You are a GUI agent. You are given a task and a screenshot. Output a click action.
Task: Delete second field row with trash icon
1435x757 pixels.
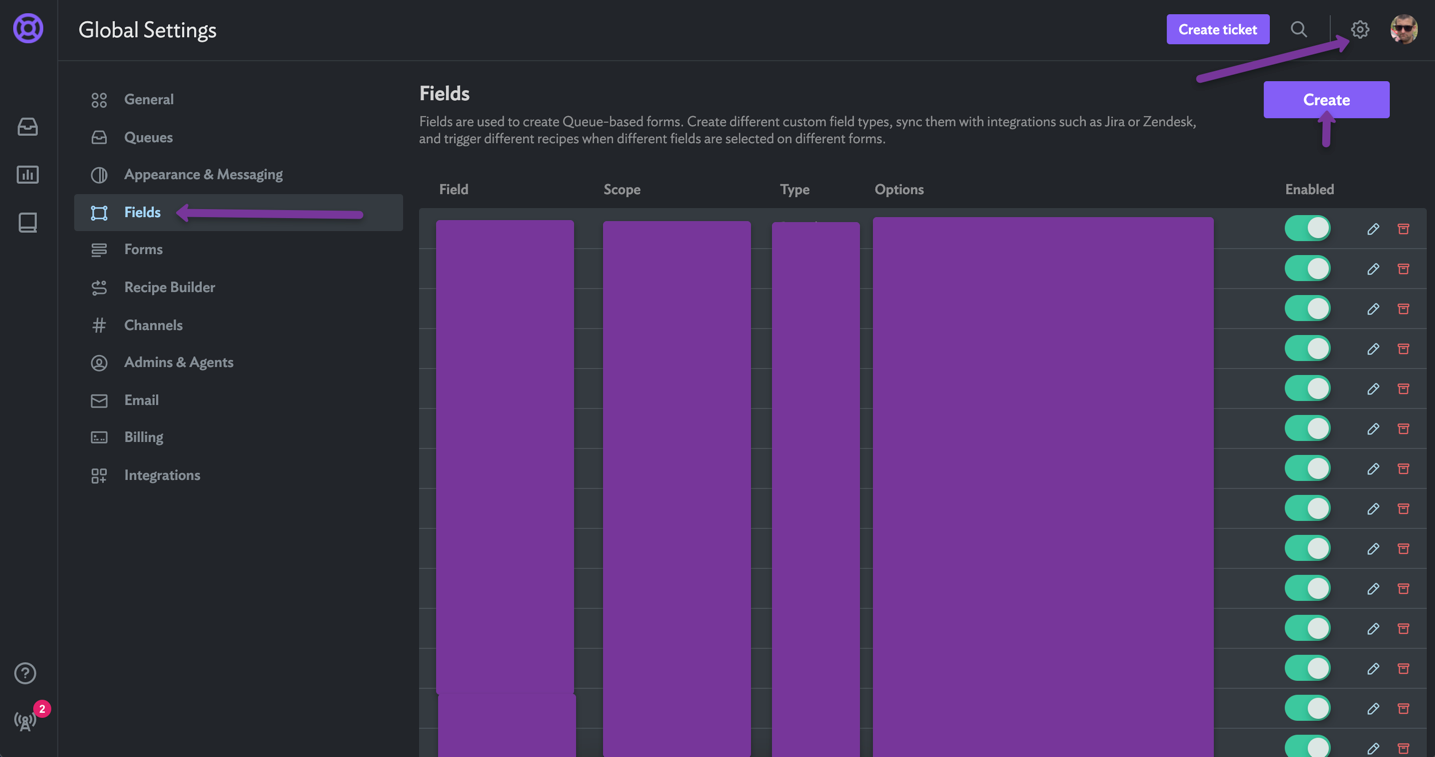click(1403, 269)
